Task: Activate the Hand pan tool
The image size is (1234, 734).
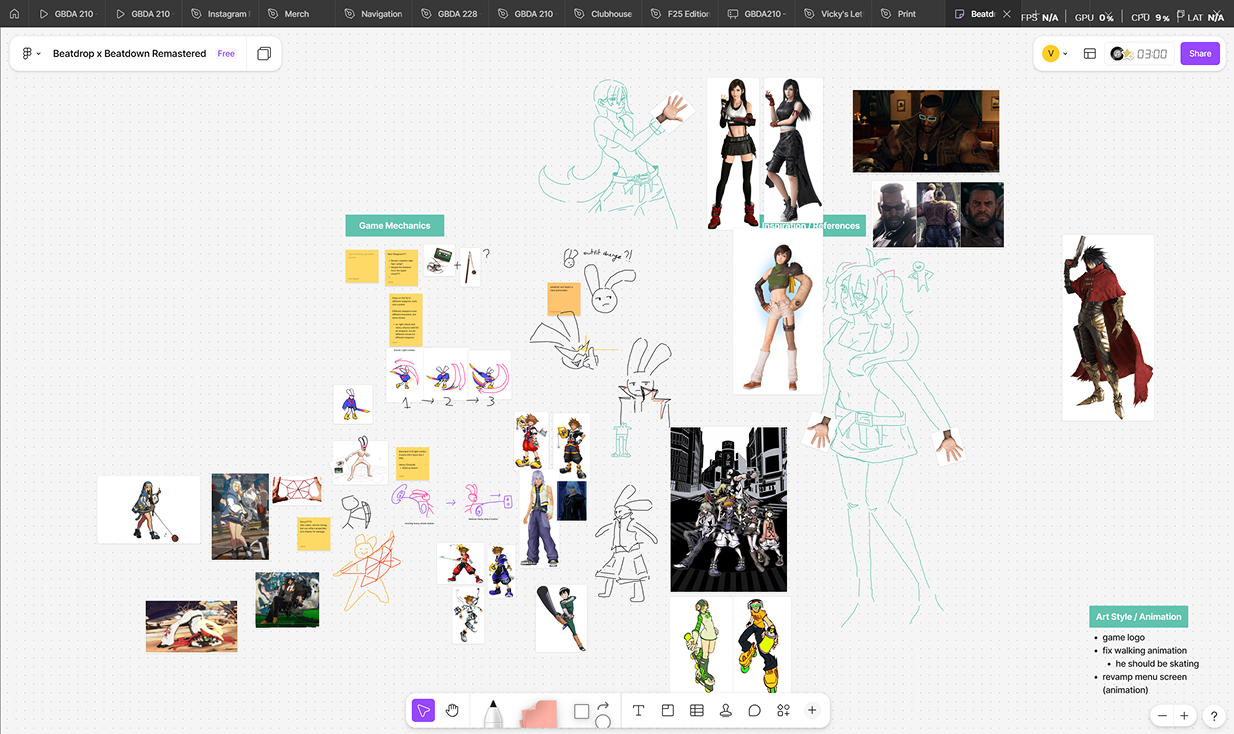Action: [x=452, y=711]
